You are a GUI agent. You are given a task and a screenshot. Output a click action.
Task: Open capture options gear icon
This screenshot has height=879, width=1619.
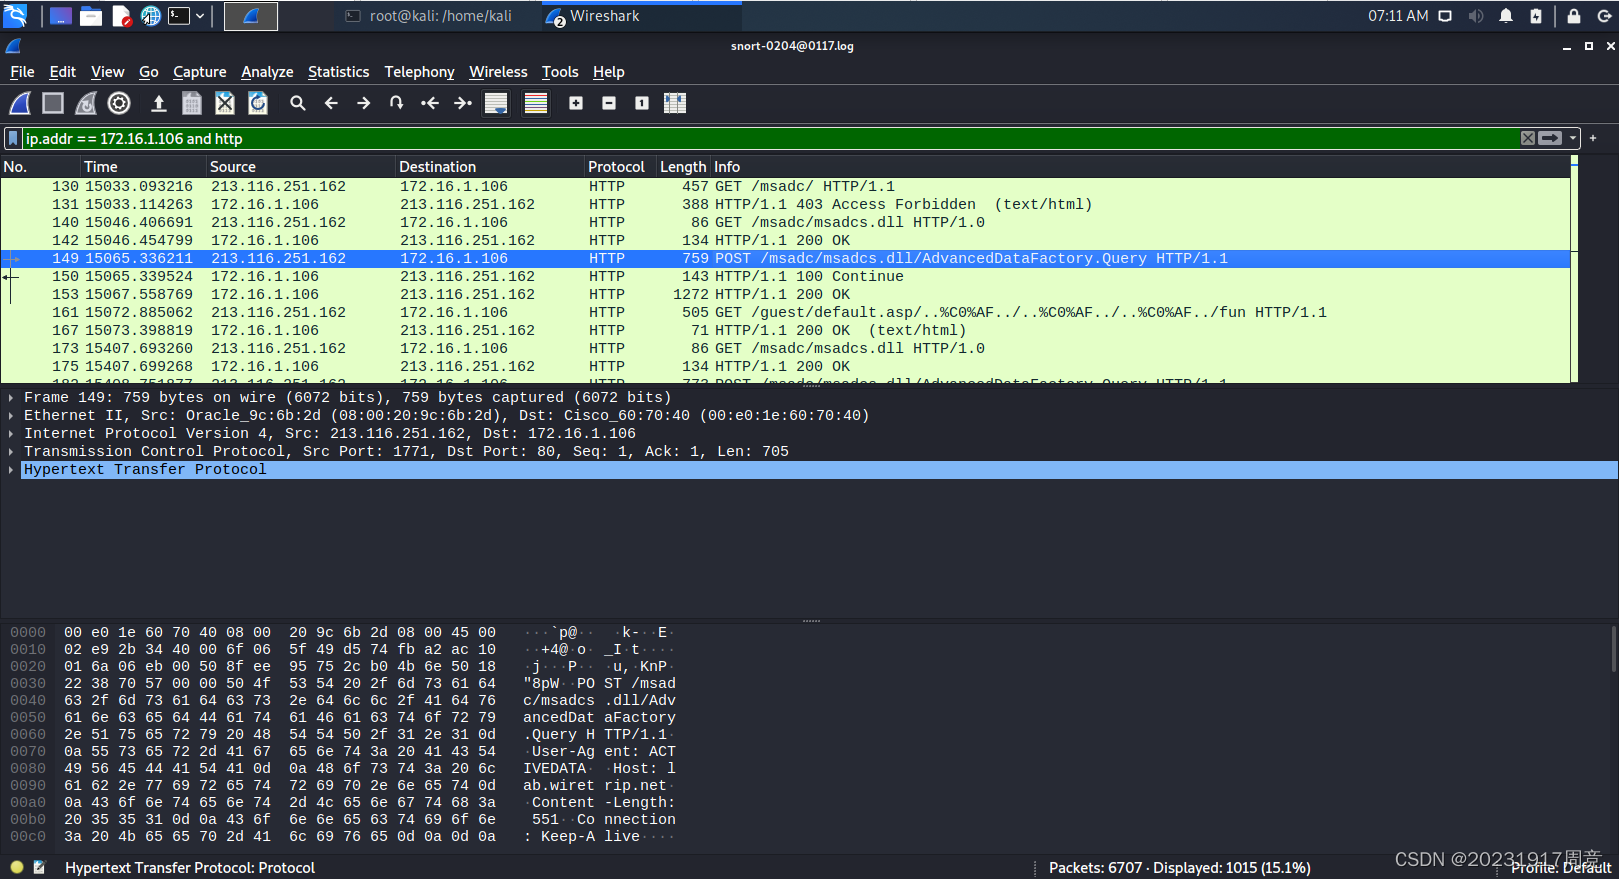[119, 103]
